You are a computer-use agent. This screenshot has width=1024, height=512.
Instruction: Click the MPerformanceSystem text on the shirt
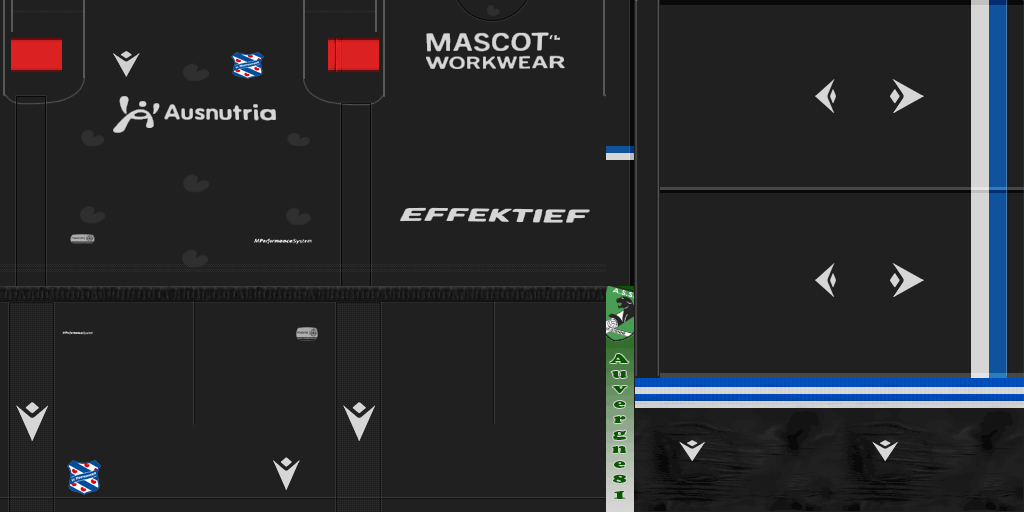283,240
